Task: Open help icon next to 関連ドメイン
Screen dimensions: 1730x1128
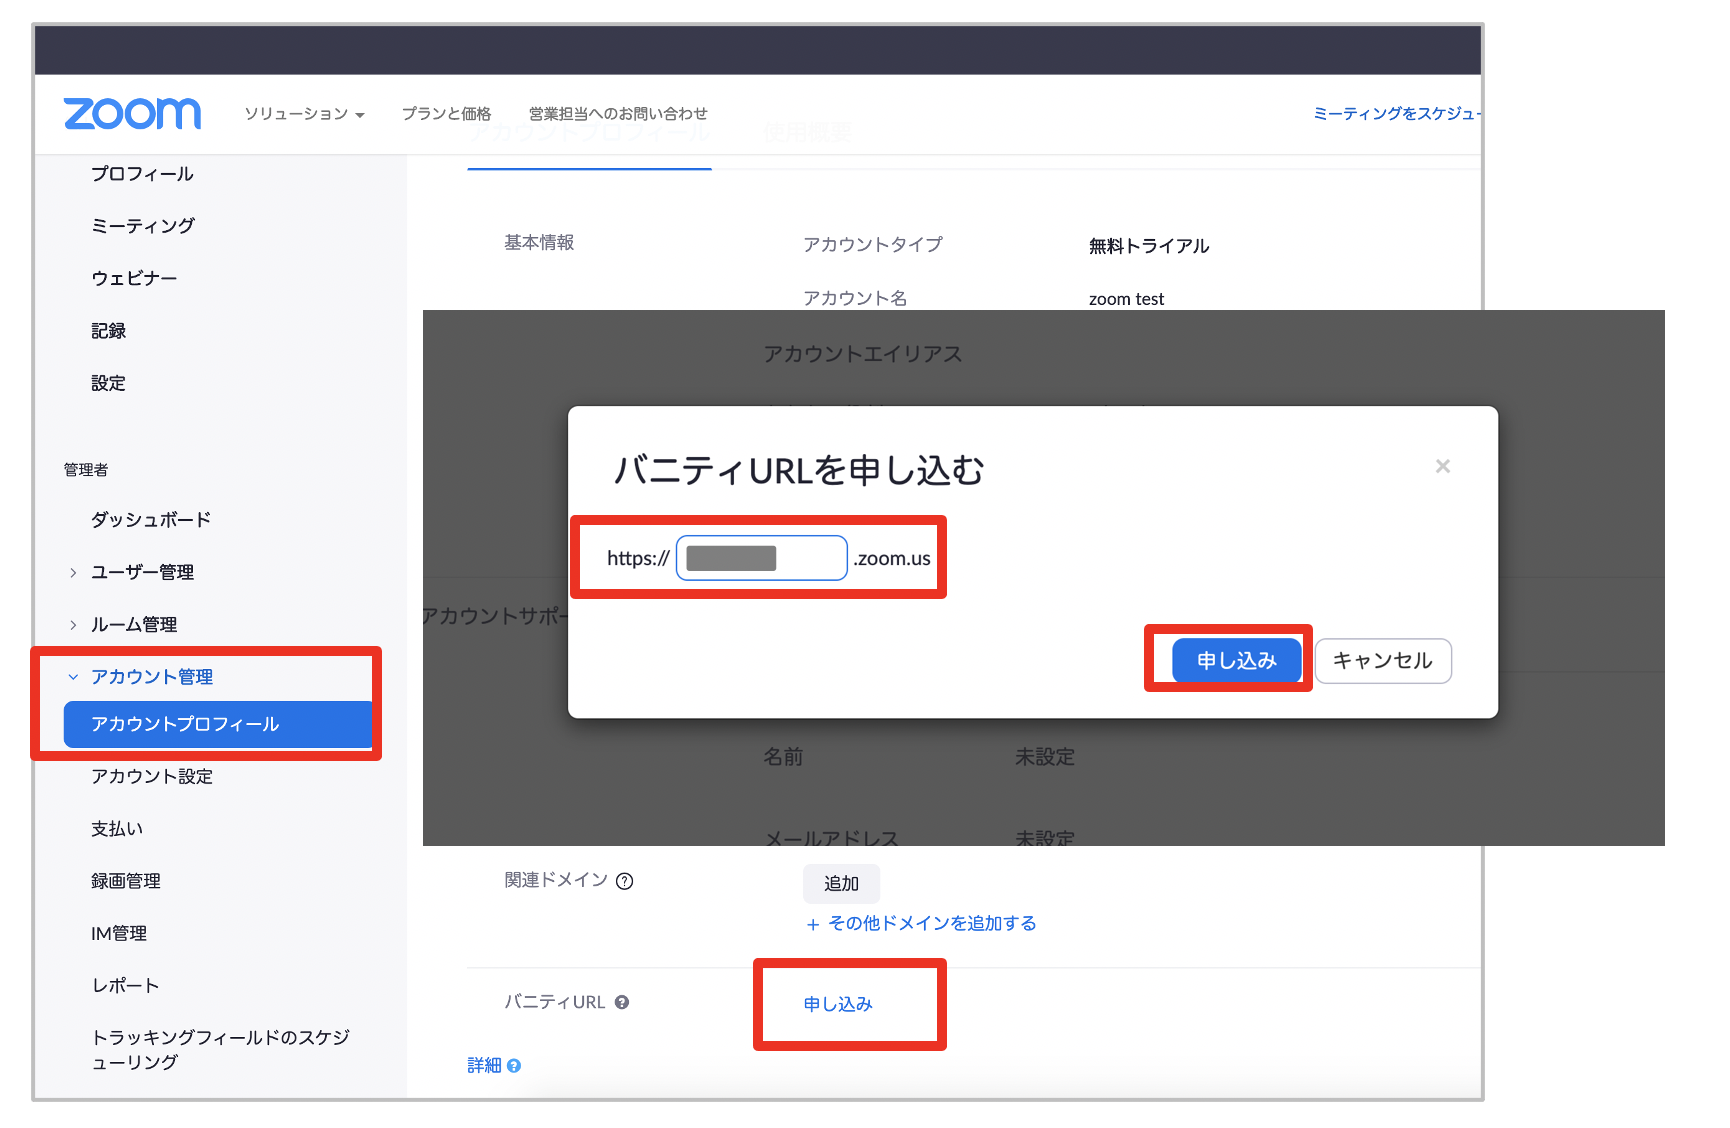Action: pyautogui.click(x=625, y=881)
